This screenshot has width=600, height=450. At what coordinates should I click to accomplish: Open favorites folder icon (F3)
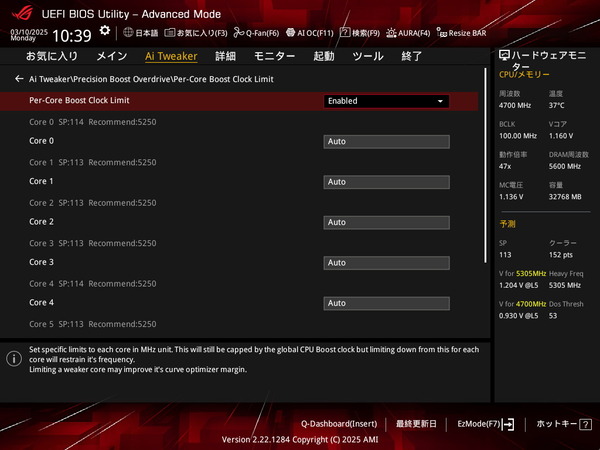point(170,33)
